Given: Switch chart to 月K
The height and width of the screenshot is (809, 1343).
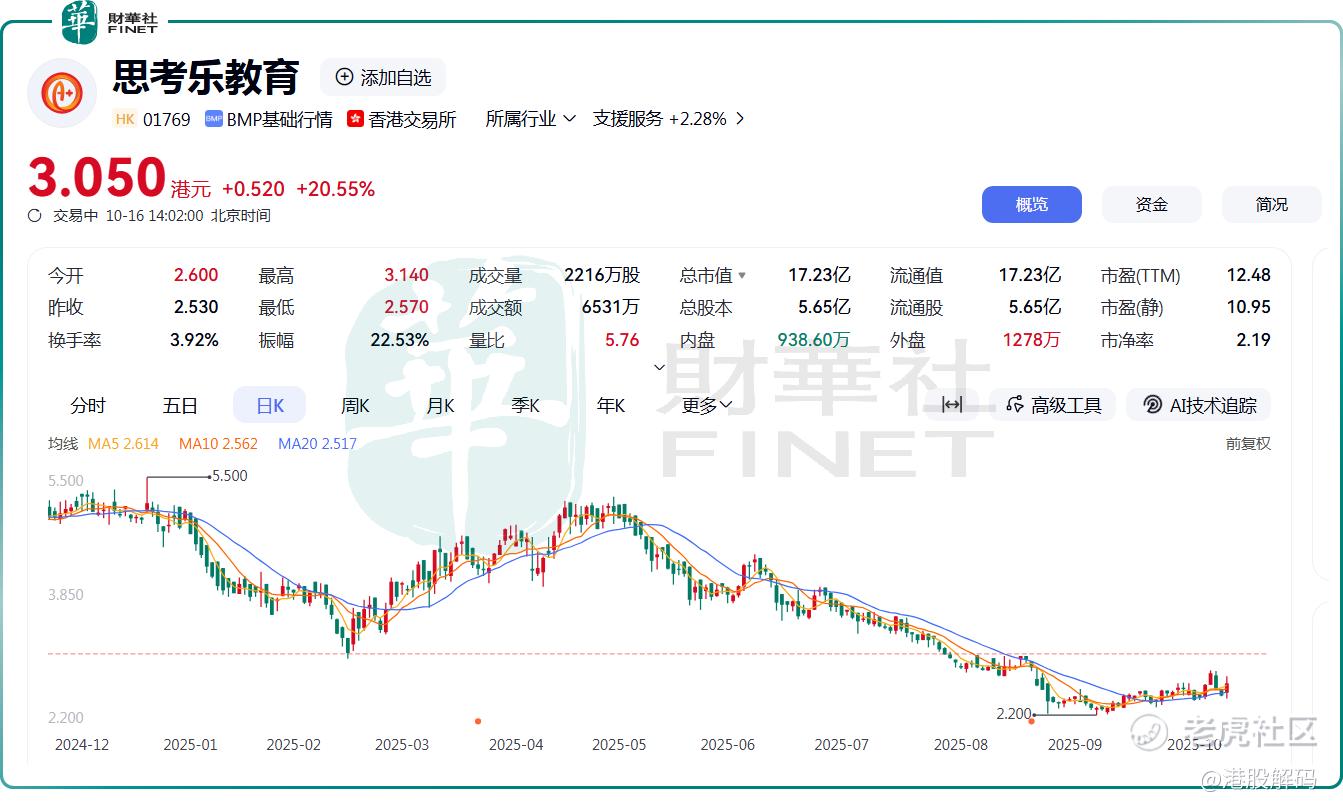Looking at the screenshot, I should point(440,405).
